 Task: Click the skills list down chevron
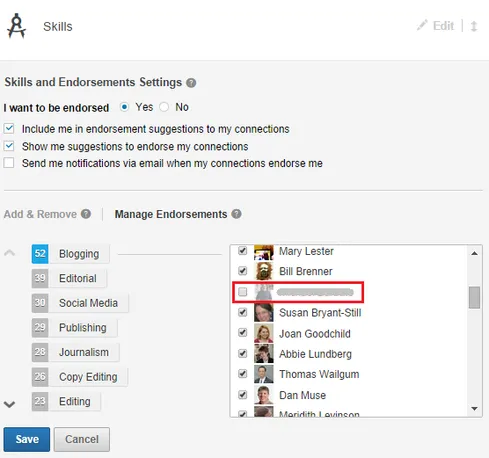tap(10, 404)
